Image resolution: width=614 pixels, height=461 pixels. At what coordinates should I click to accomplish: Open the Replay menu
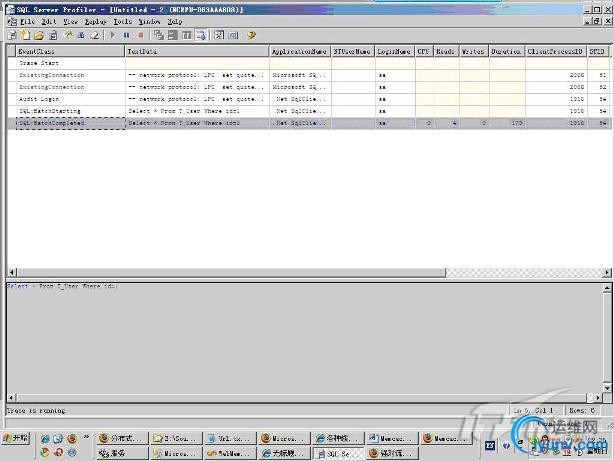click(x=96, y=22)
